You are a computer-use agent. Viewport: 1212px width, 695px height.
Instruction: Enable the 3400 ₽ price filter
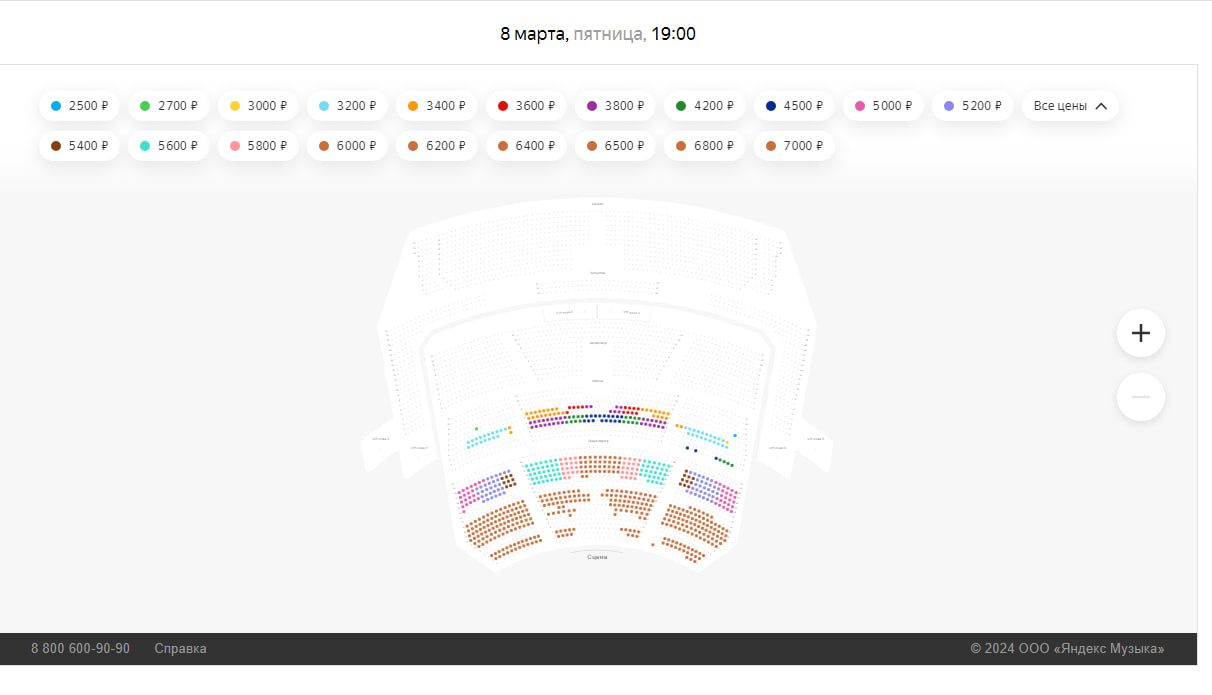436,106
